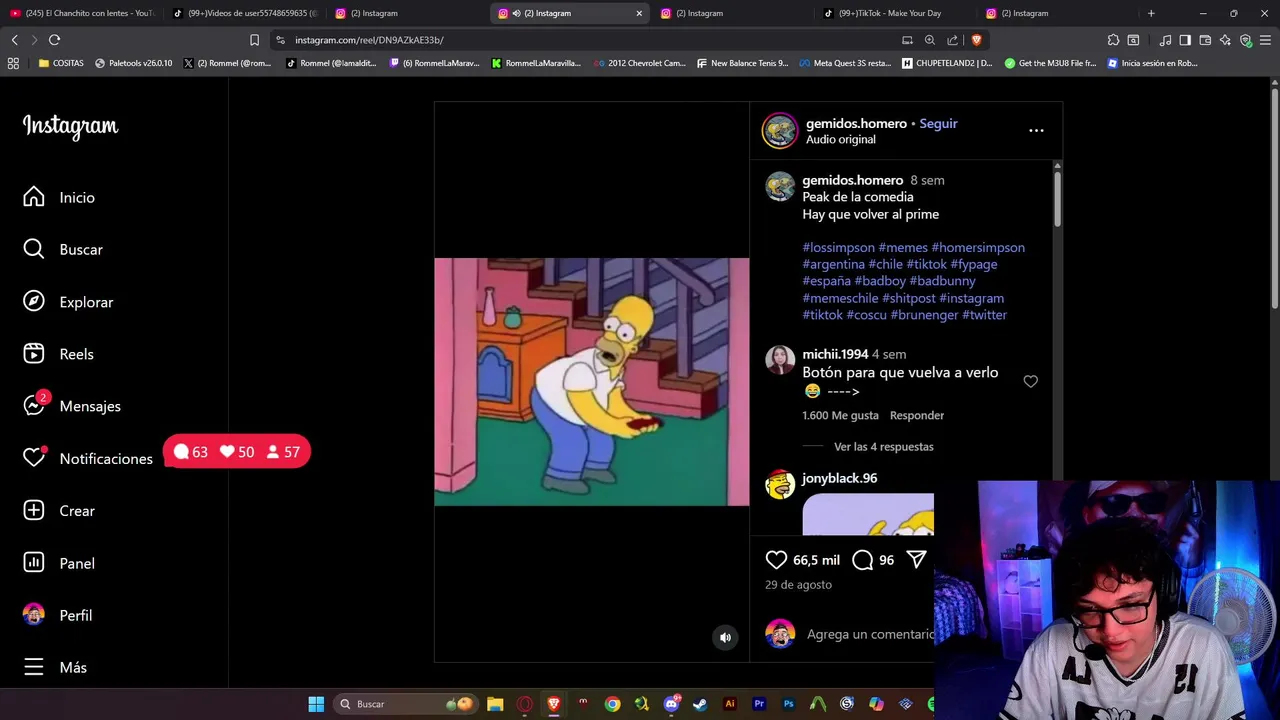Mute the reel audio speaker button
Image resolution: width=1280 pixels, height=720 pixels.
726,637
